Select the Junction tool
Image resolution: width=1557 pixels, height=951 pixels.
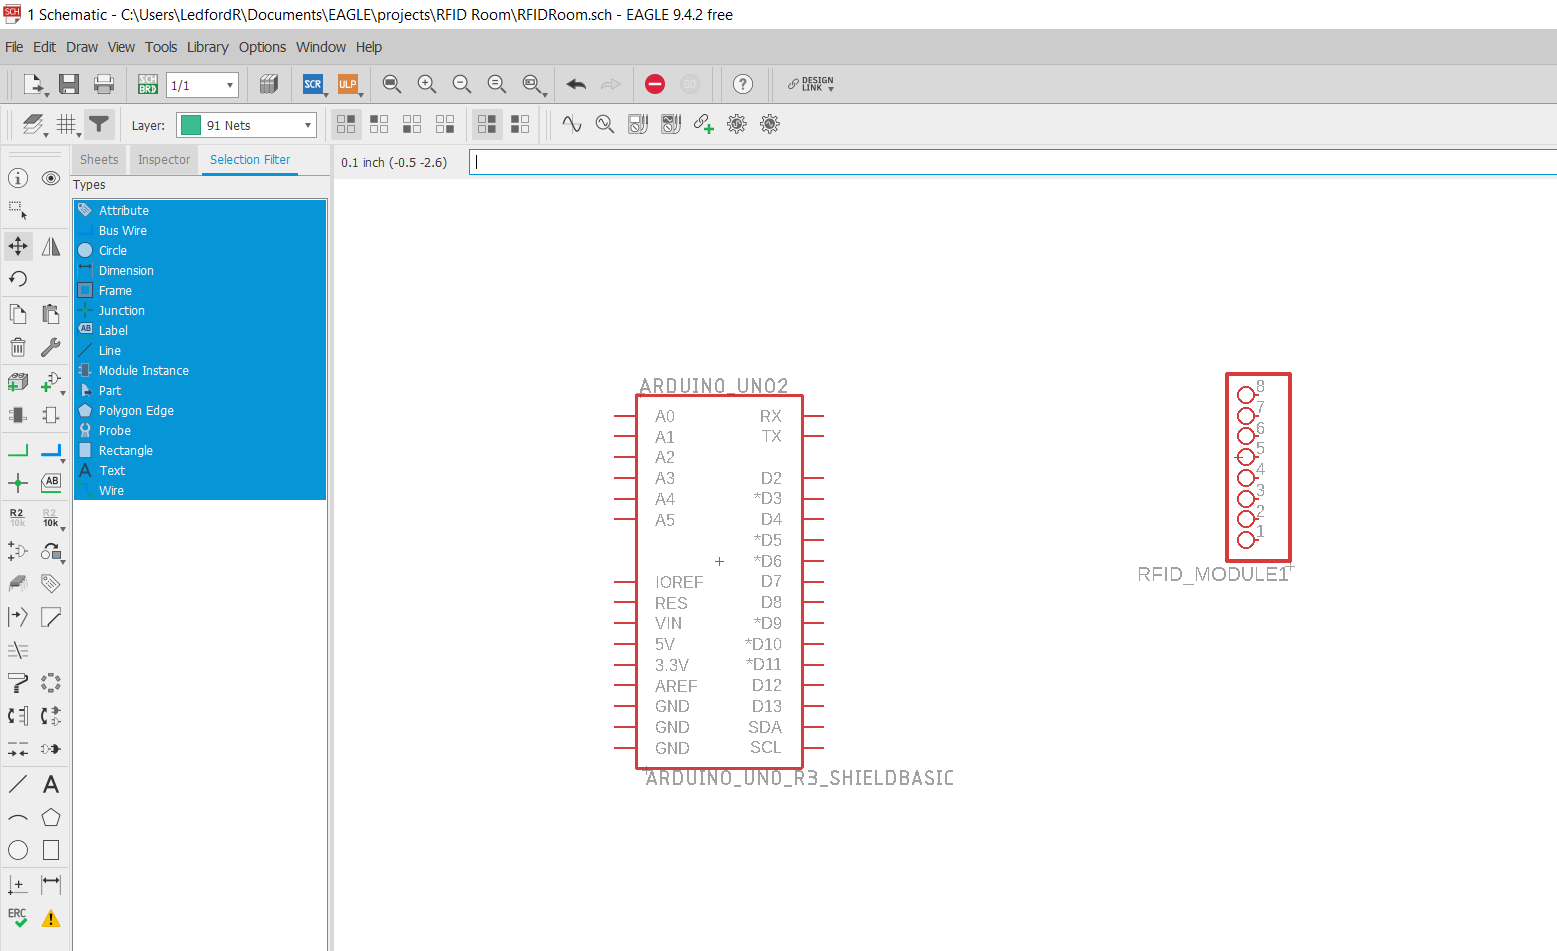[x=18, y=483]
